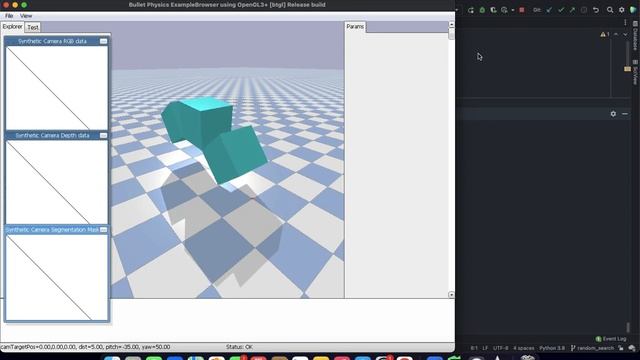Click the Git Show History icon
This screenshot has height=360, width=640.
tap(584, 10)
